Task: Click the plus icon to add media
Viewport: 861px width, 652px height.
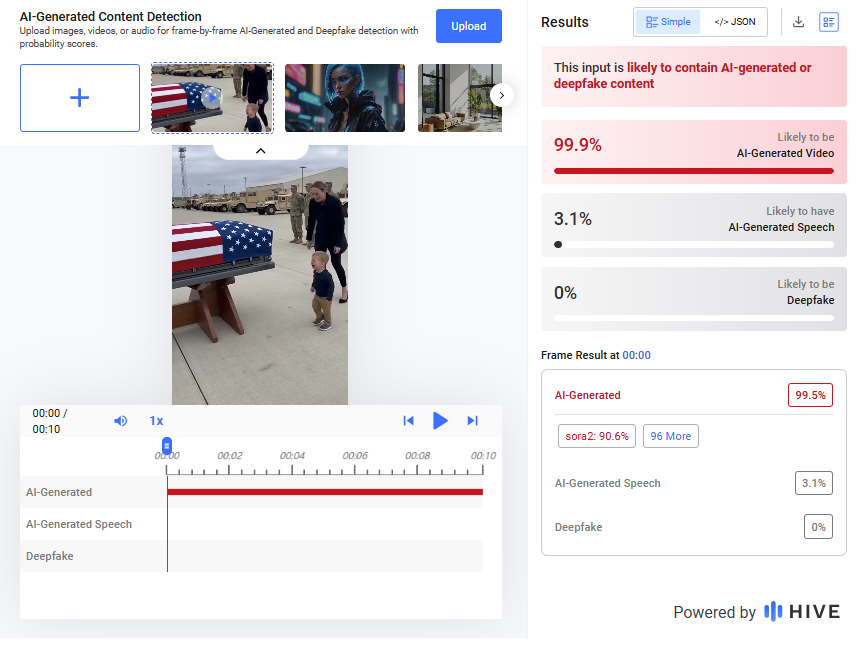Action: pos(80,98)
